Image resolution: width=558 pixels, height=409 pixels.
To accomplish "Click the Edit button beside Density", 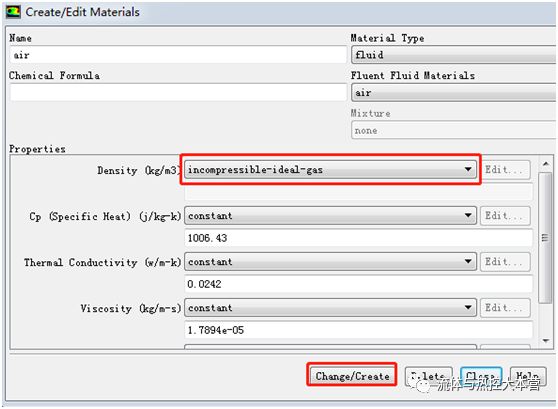I will tap(505, 169).
